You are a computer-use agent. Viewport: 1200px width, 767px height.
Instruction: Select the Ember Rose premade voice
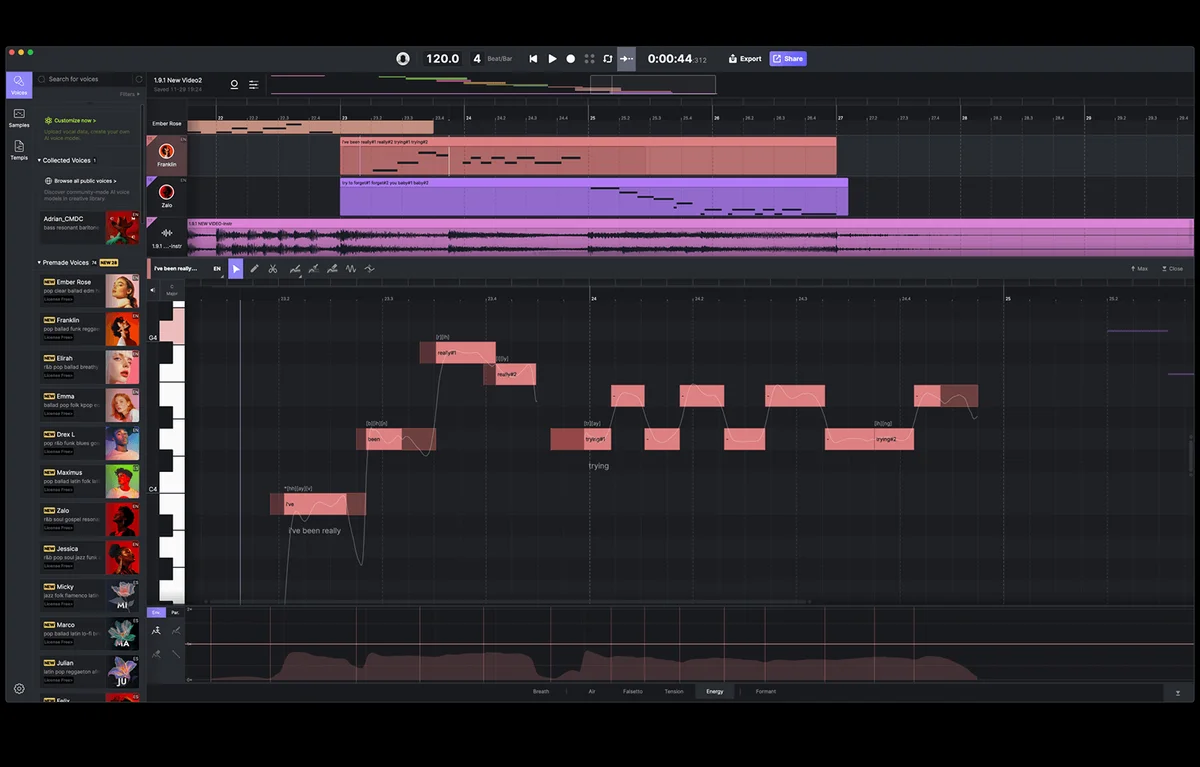tap(90, 291)
